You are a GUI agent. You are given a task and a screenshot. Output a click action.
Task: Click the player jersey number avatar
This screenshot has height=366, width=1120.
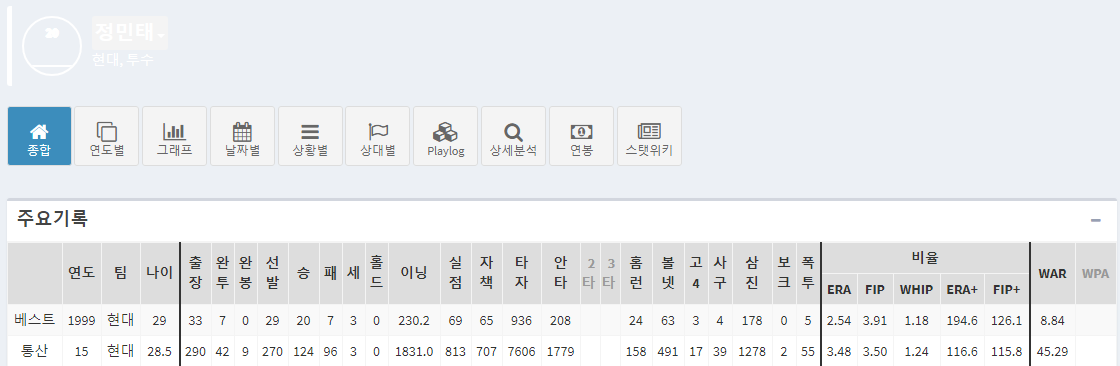52,44
